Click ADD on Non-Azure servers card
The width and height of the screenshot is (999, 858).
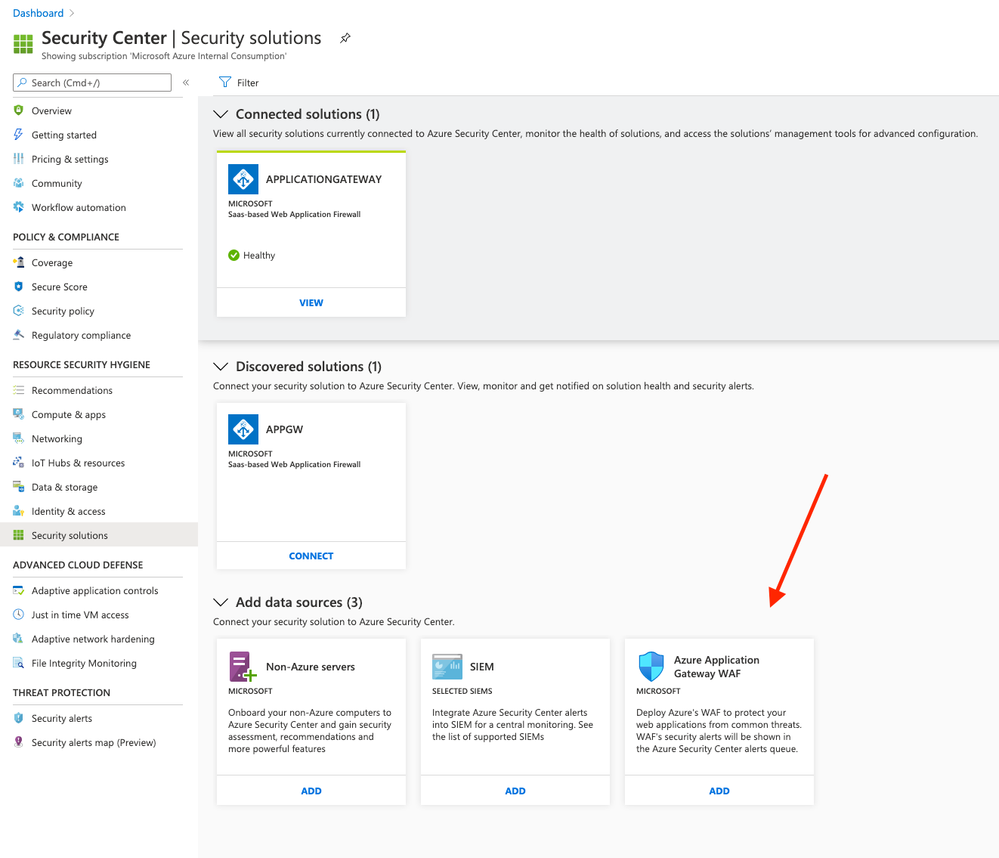pos(311,790)
